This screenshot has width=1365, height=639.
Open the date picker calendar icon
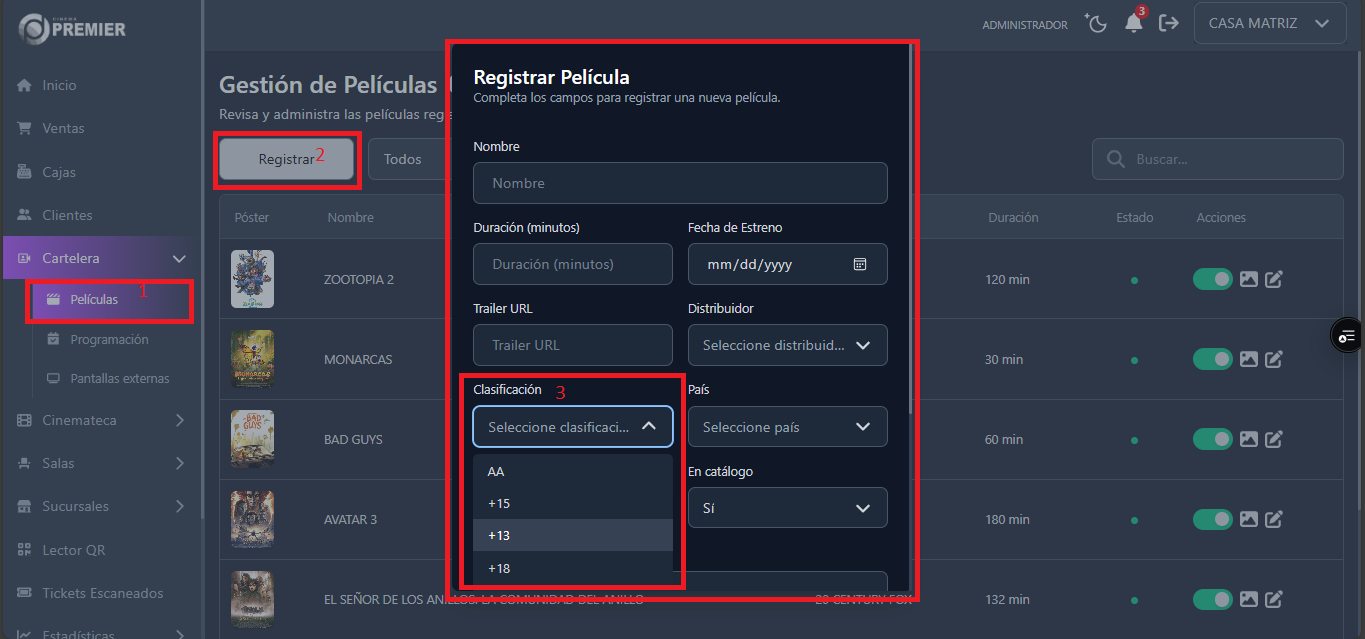(x=859, y=264)
